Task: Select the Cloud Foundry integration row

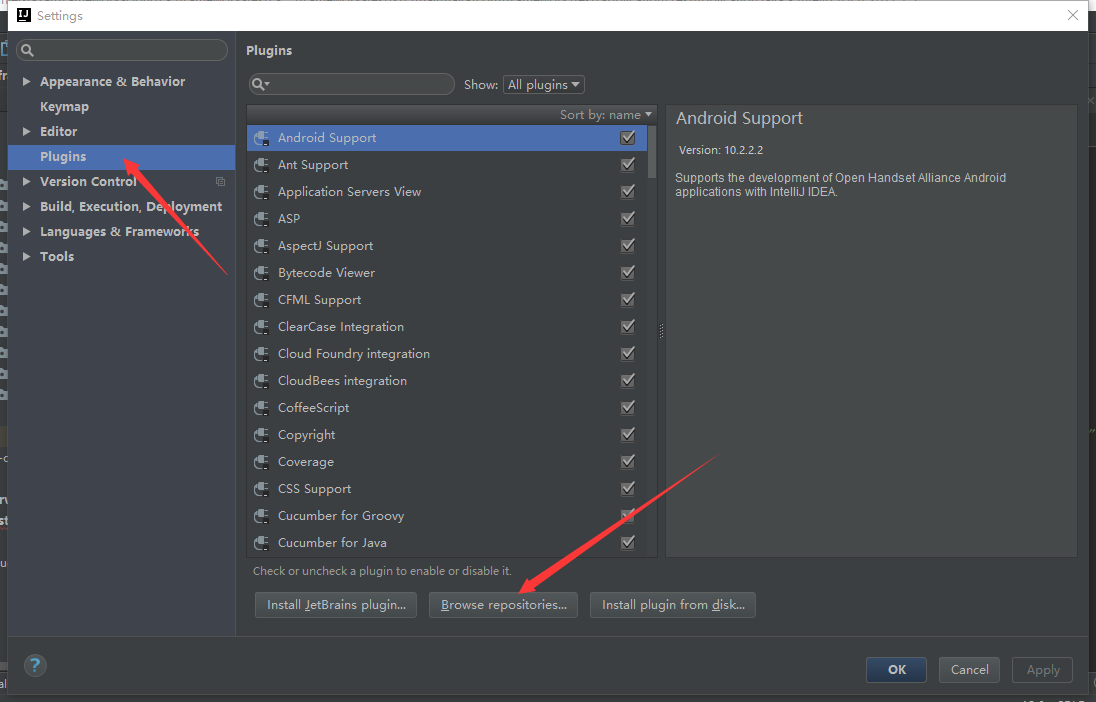Action: coord(447,354)
